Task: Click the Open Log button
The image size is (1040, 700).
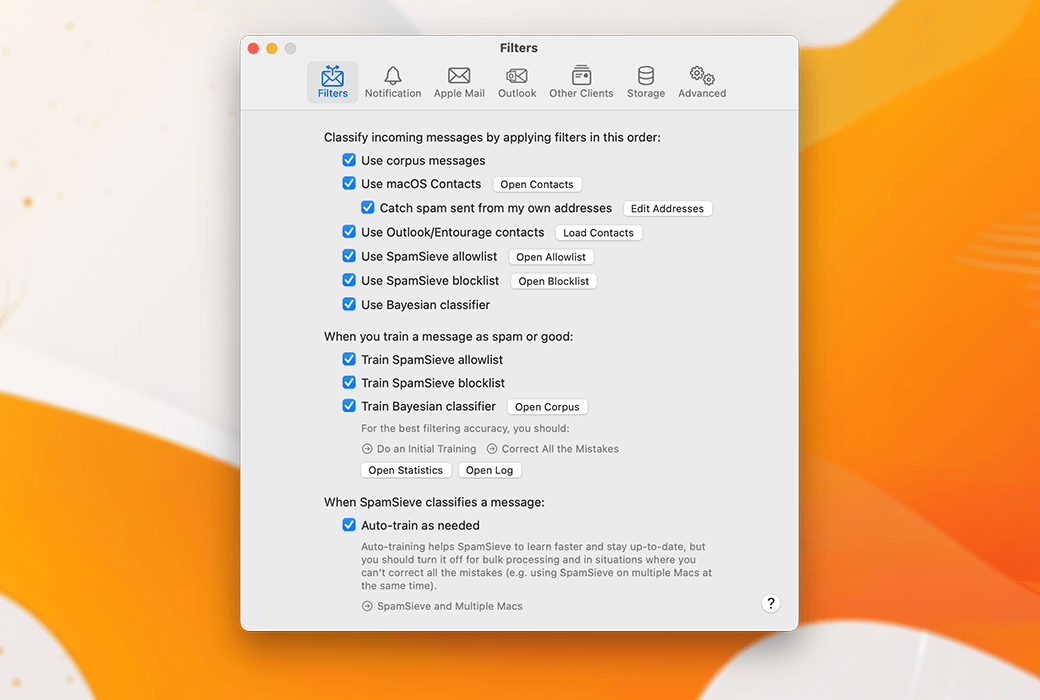Action: click(x=489, y=470)
